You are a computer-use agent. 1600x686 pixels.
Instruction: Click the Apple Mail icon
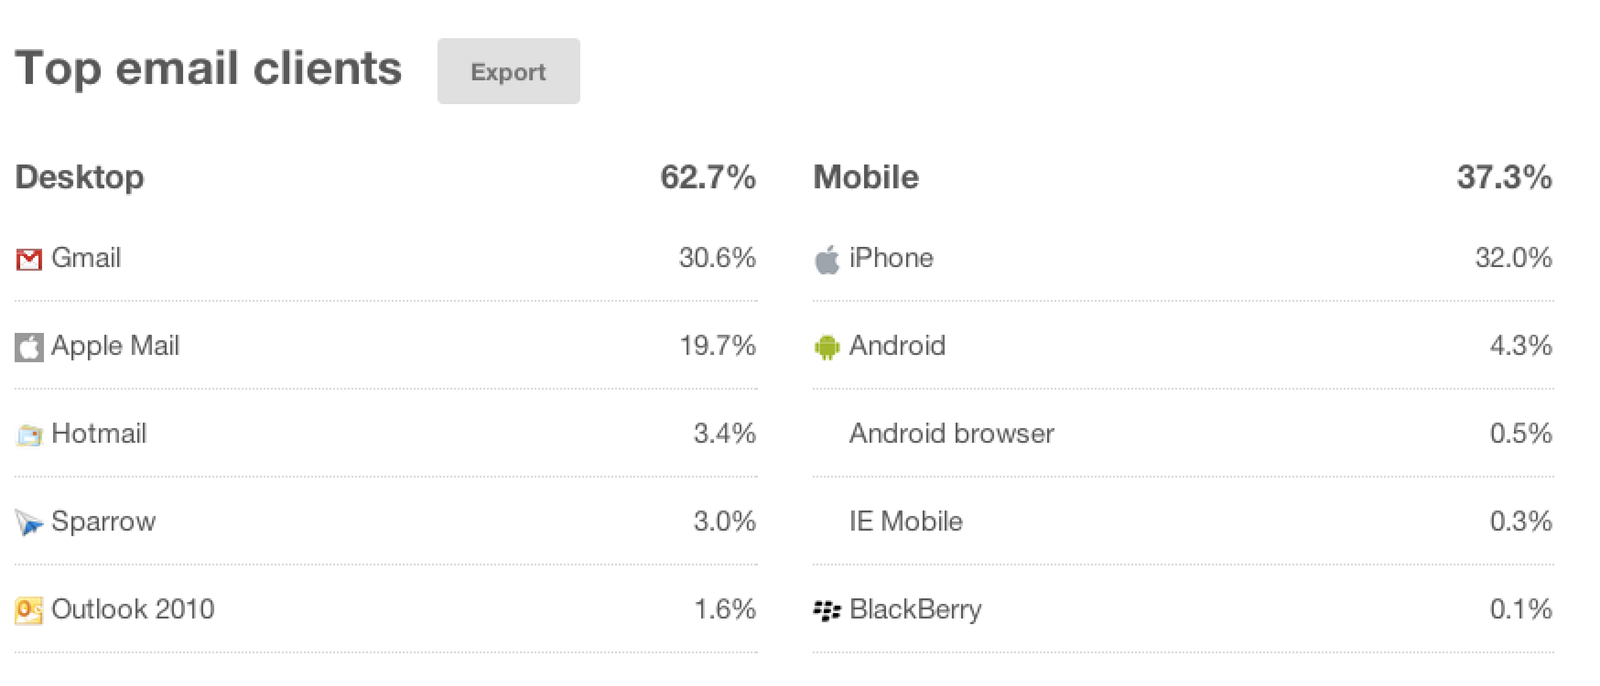(29, 347)
